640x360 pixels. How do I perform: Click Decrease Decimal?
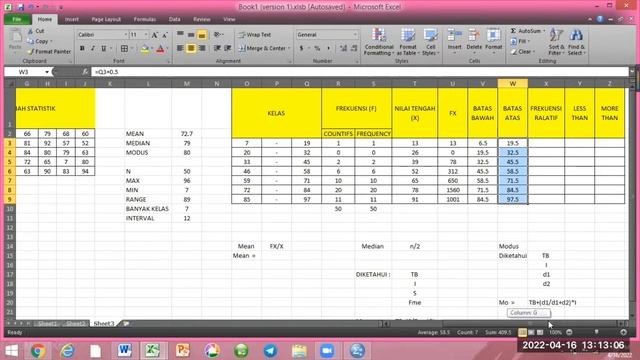[x=354, y=49]
